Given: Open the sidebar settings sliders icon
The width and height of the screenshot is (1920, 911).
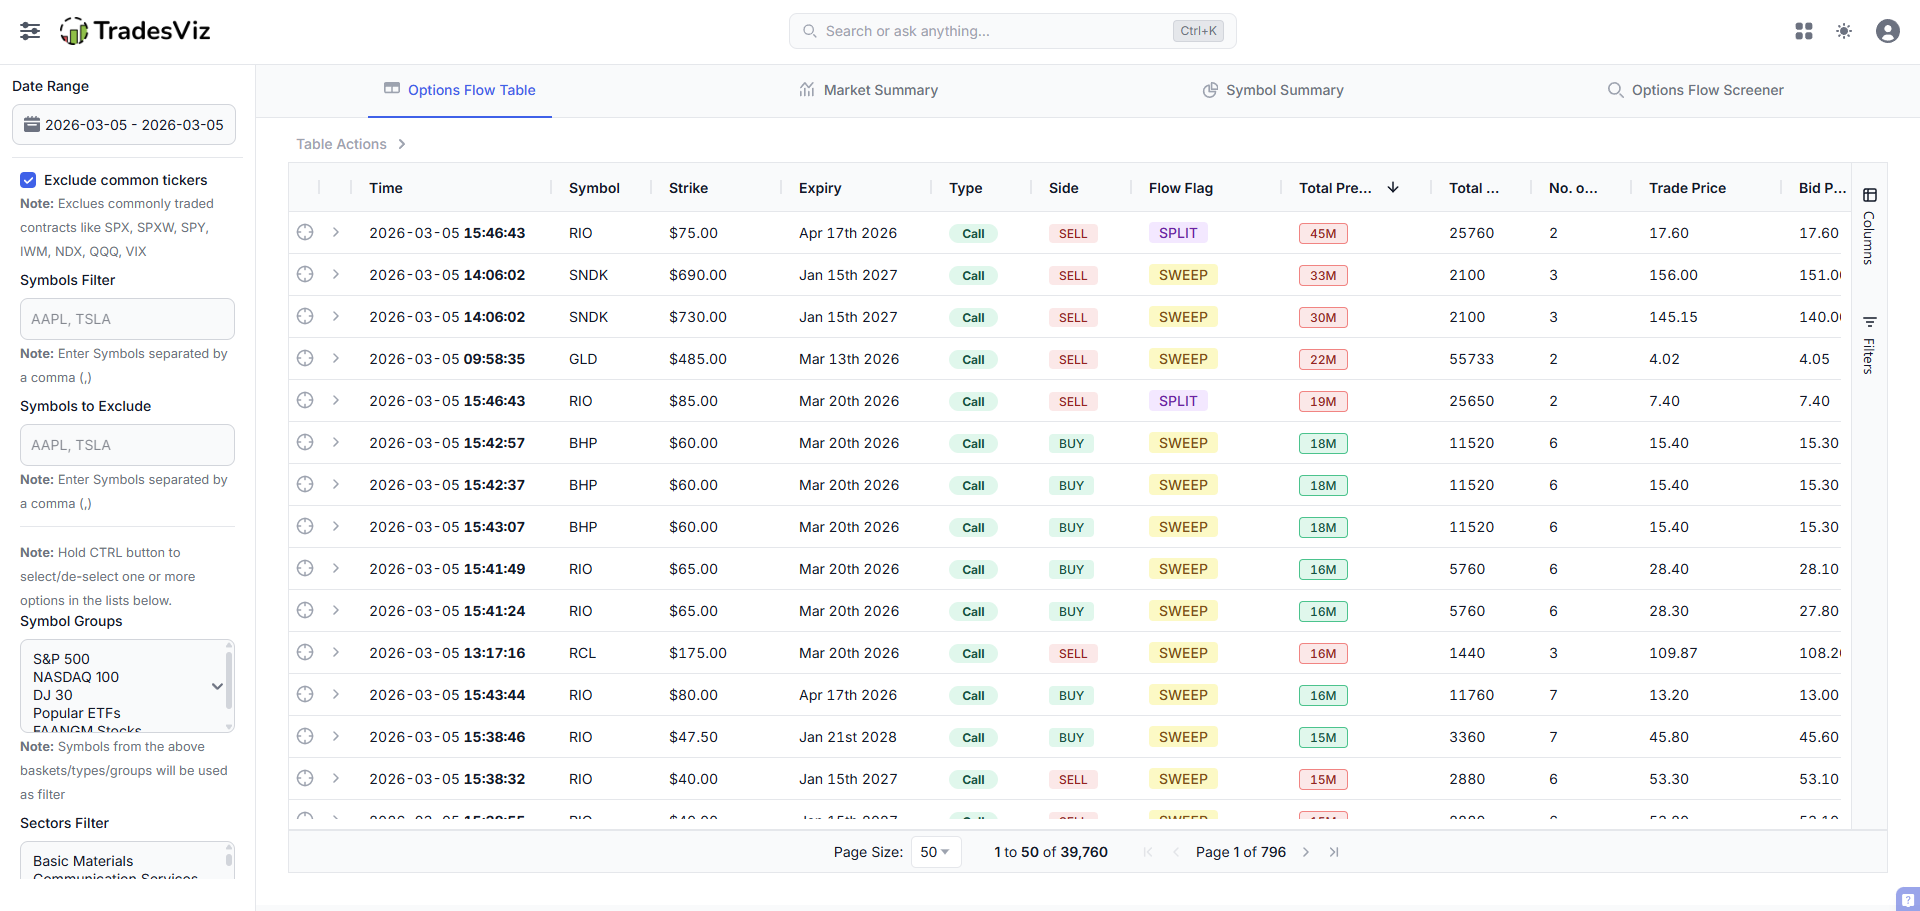Looking at the screenshot, I should pos(30,31).
